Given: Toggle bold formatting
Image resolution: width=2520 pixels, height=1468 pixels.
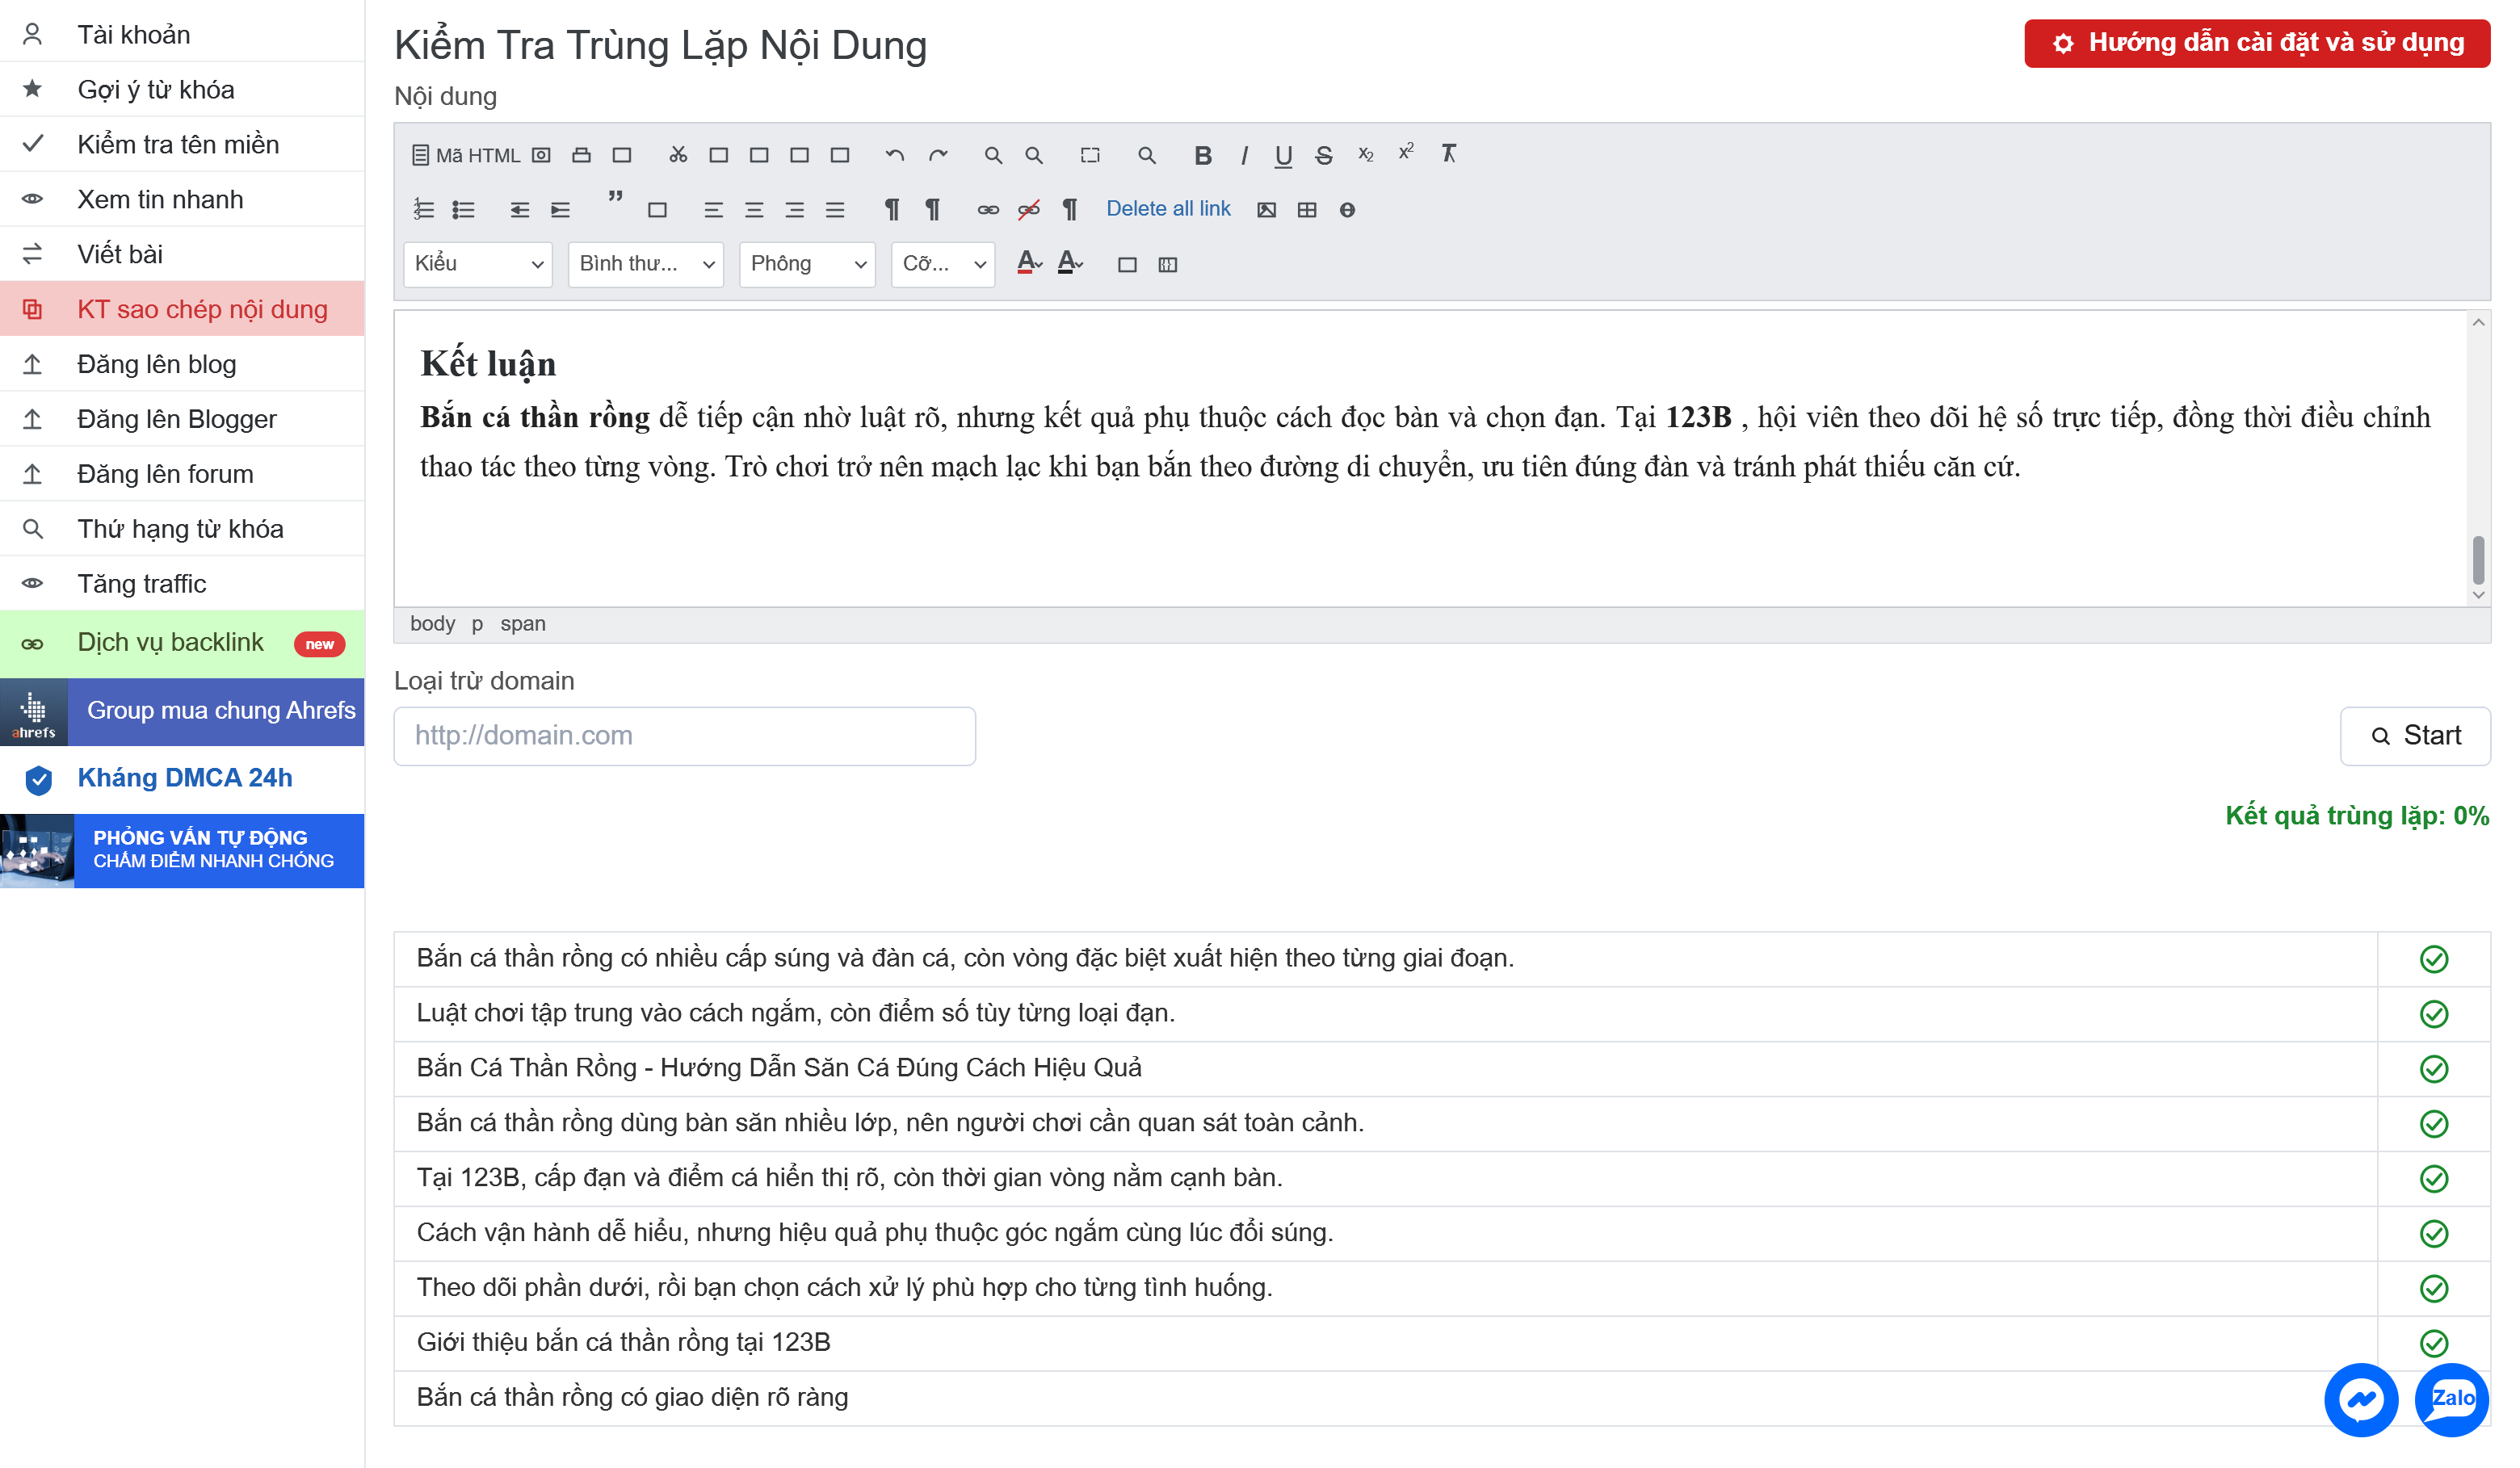Looking at the screenshot, I should [1203, 155].
